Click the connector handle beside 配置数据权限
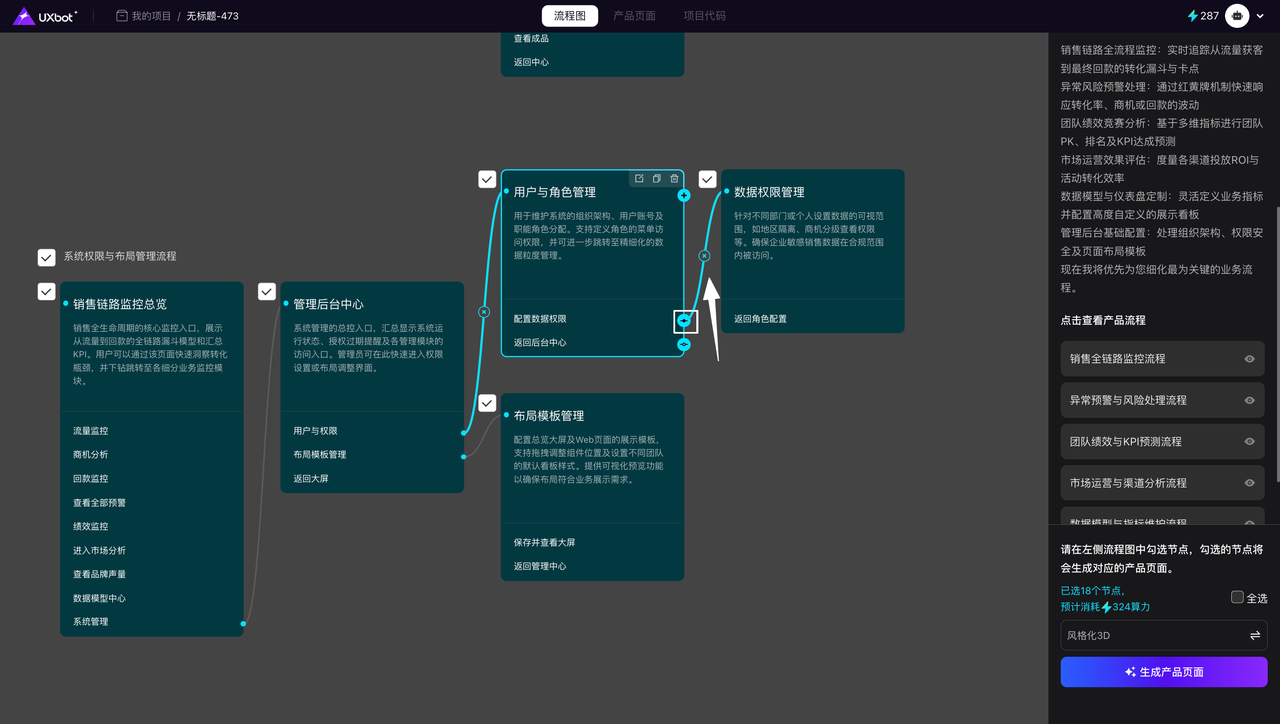This screenshot has width=1280, height=724. click(x=684, y=320)
